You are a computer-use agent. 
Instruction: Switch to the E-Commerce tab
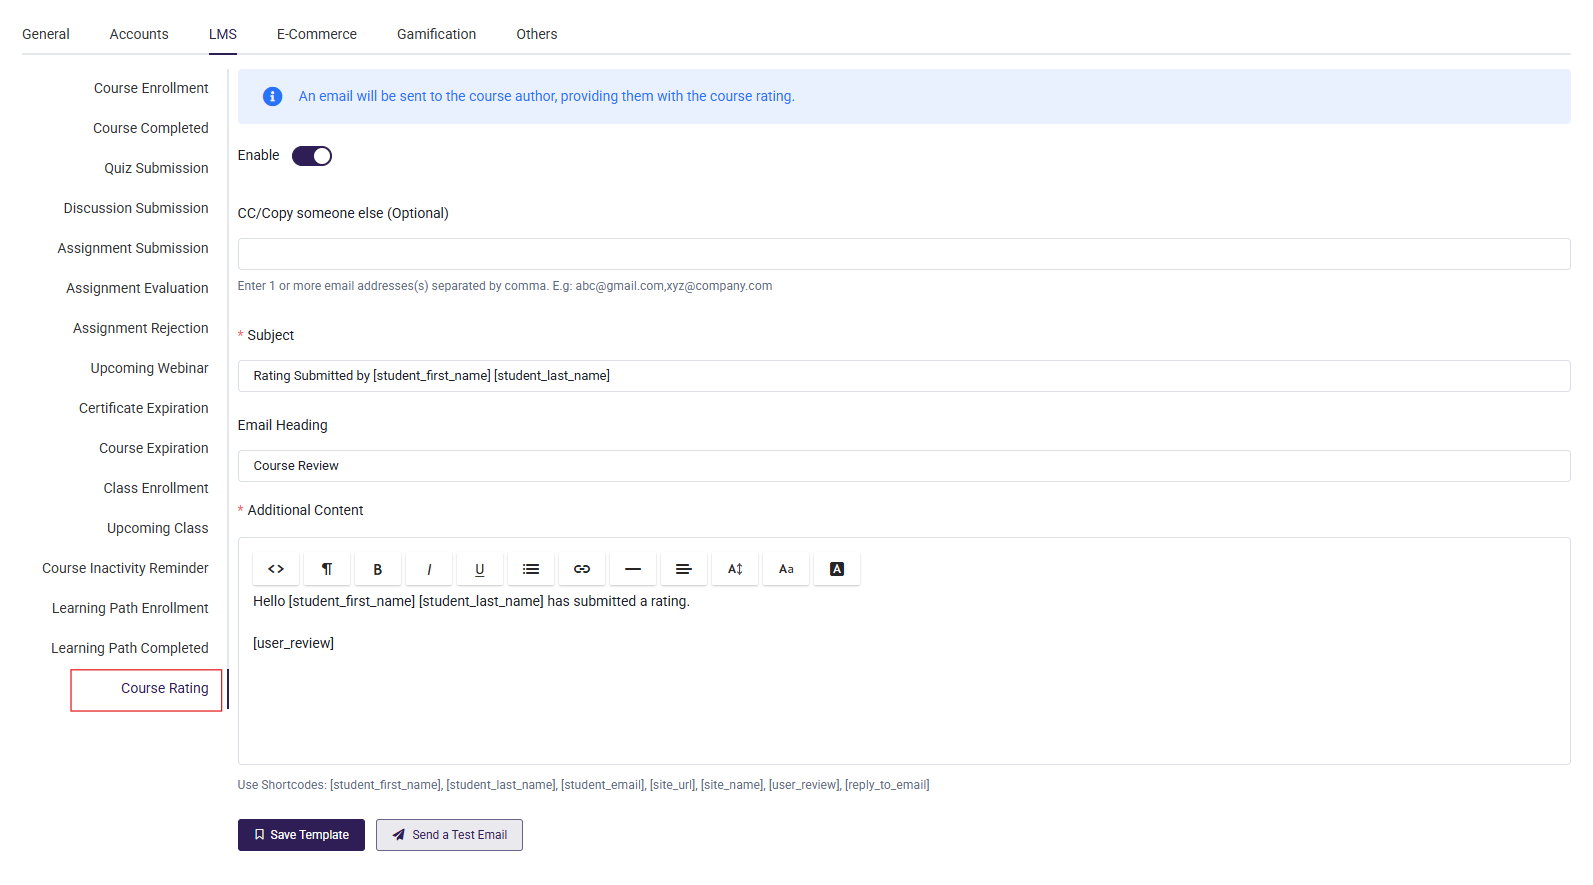pyautogui.click(x=316, y=34)
